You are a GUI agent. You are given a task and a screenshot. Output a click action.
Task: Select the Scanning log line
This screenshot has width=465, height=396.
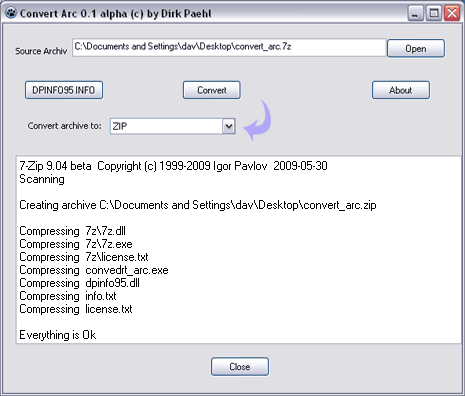coord(42,179)
